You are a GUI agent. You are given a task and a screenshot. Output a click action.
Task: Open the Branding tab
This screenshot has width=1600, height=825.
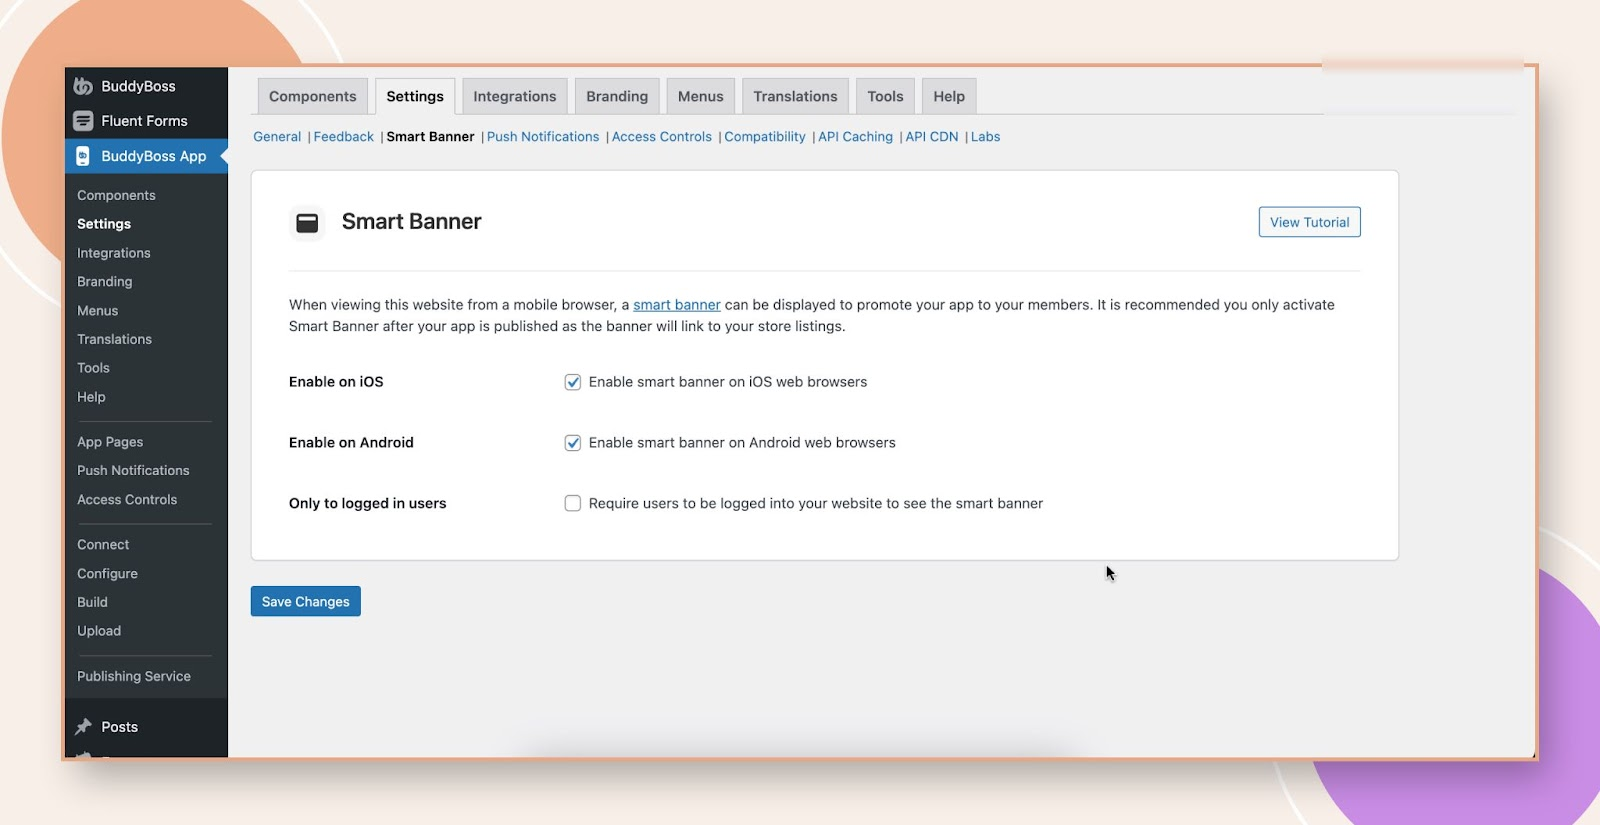[617, 96]
